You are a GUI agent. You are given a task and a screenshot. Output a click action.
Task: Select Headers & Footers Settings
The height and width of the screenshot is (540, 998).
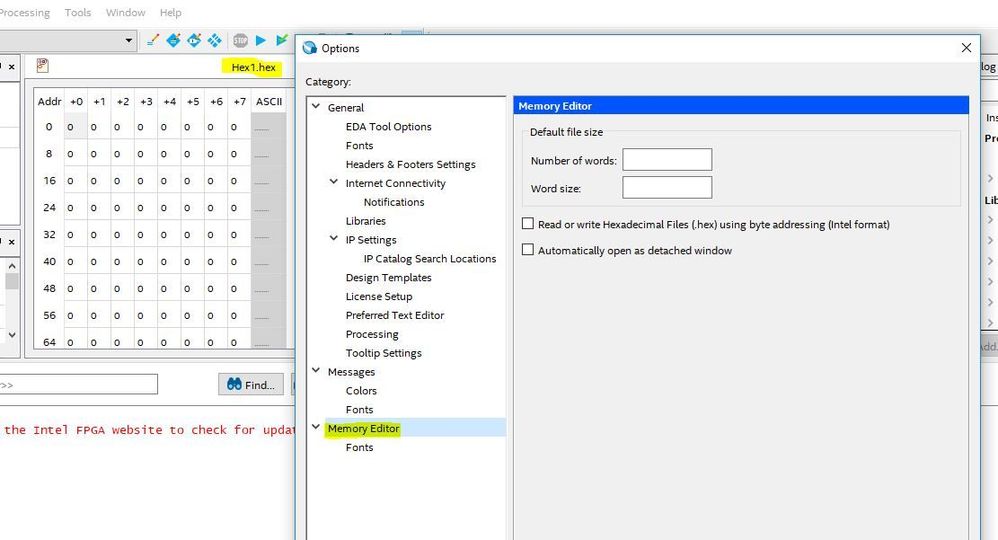point(411,164)
